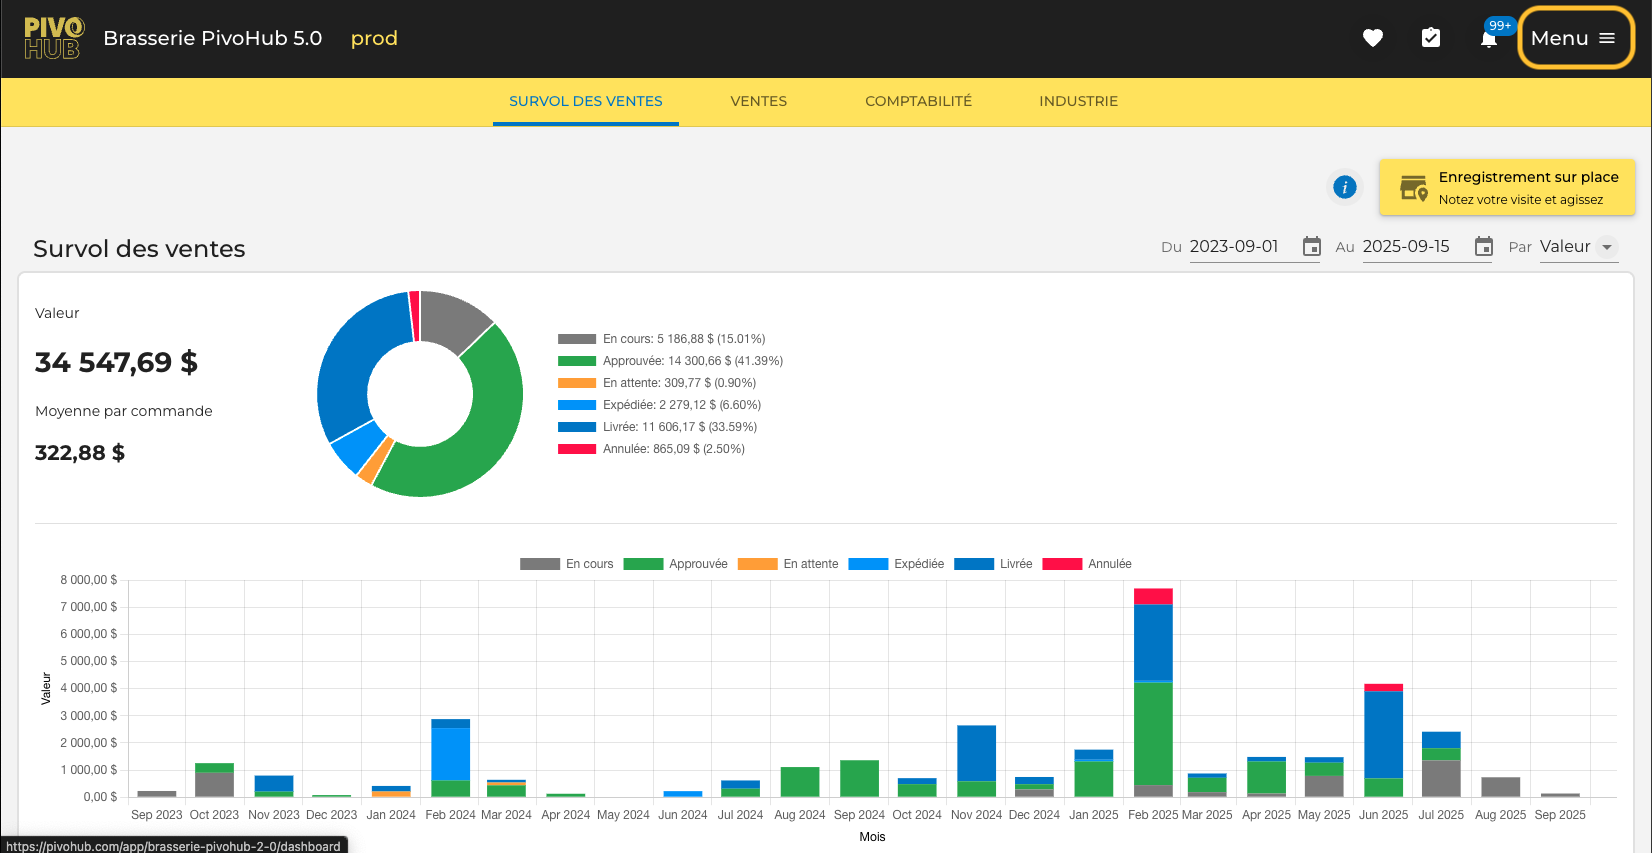Click the Jun 2025 bar in chart
Viewport: 1652px width, 853px height.
pos(1383,740)
